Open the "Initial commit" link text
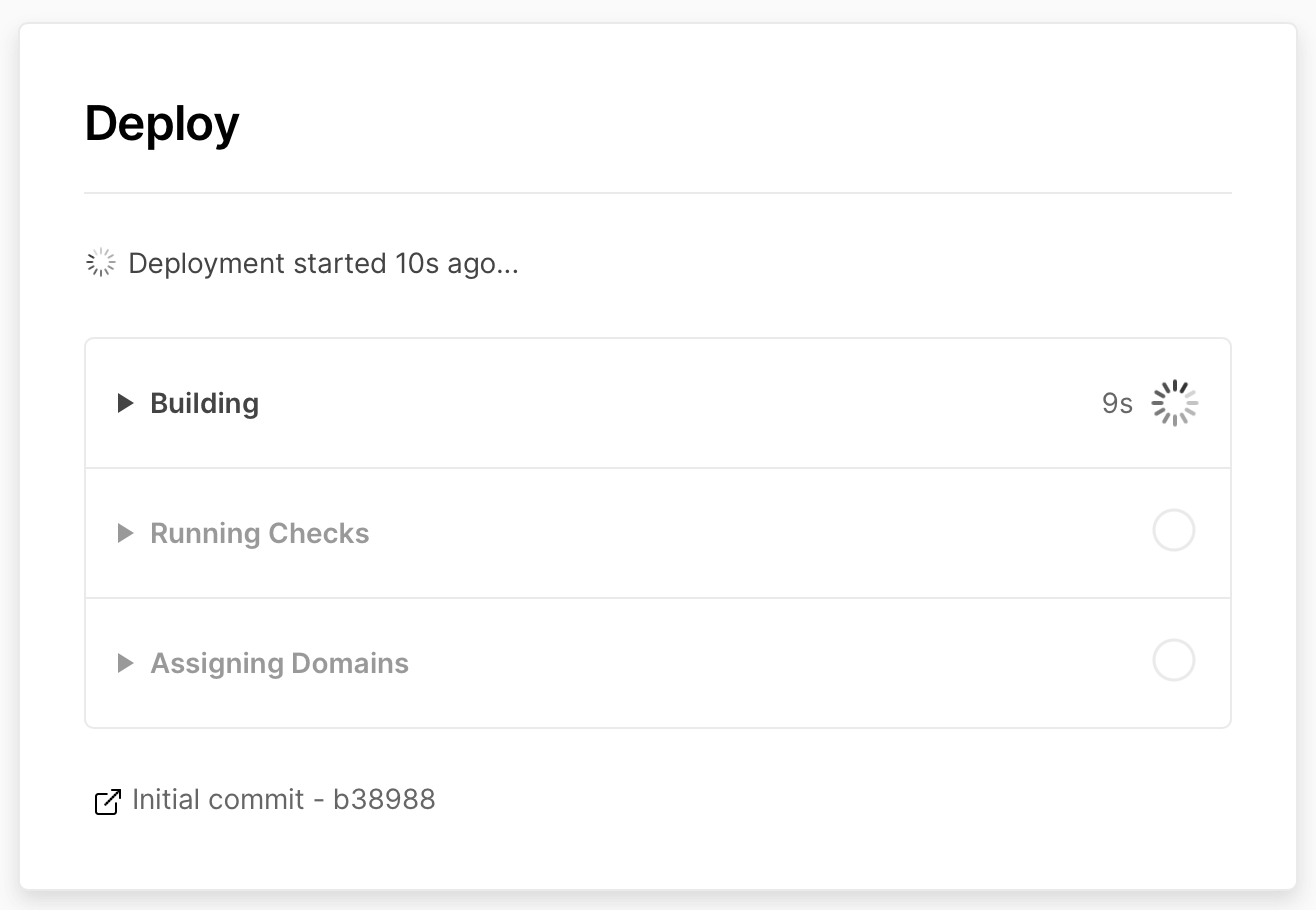This screenshot has width=1316, height=910. (x=218, y=800)
